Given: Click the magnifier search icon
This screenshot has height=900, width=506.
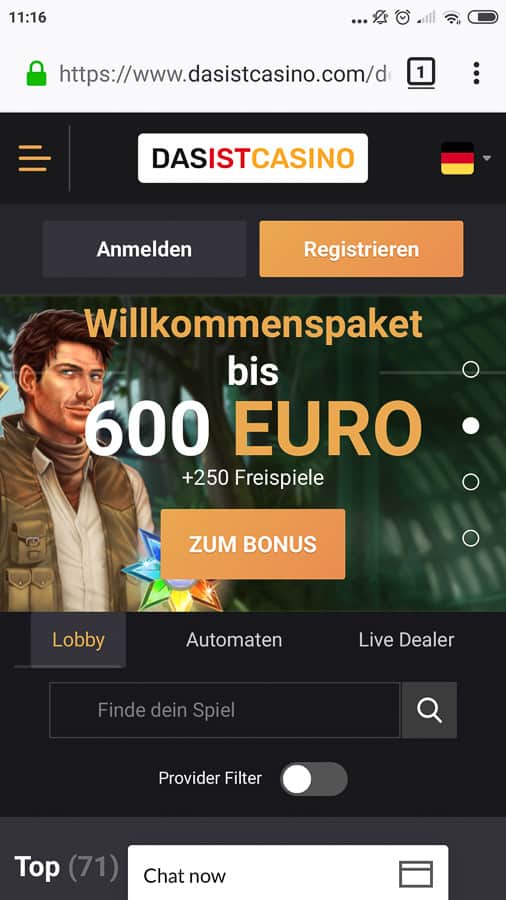Looking at the screenshot, I should [429, 710].
